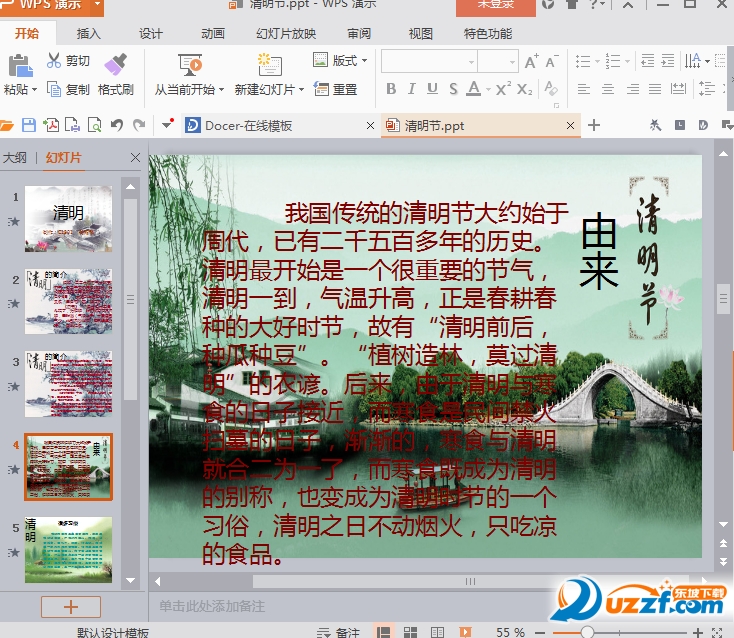This screenshot has width=734, height=638.
Task: Center align text
Action: click(x=608, y=88)
